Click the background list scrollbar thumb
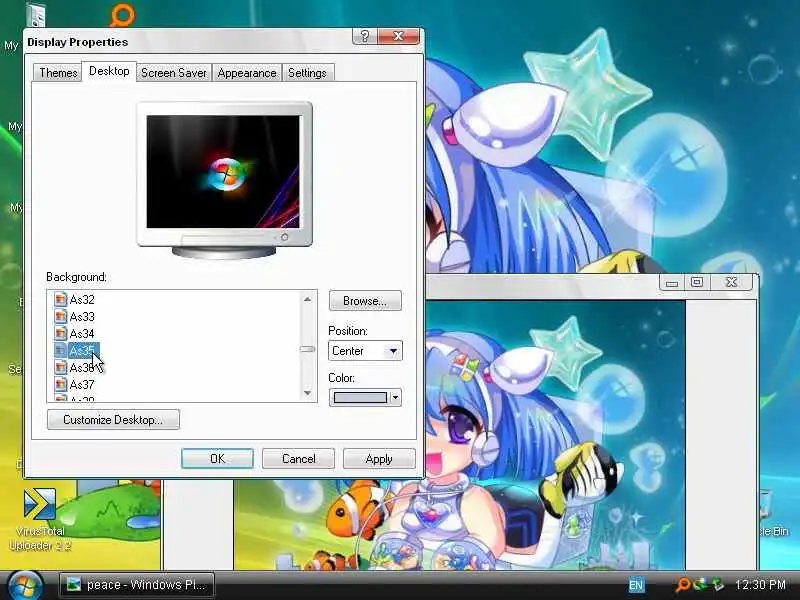The height and width of the screenshot is (600, 800). coord(307,349)
